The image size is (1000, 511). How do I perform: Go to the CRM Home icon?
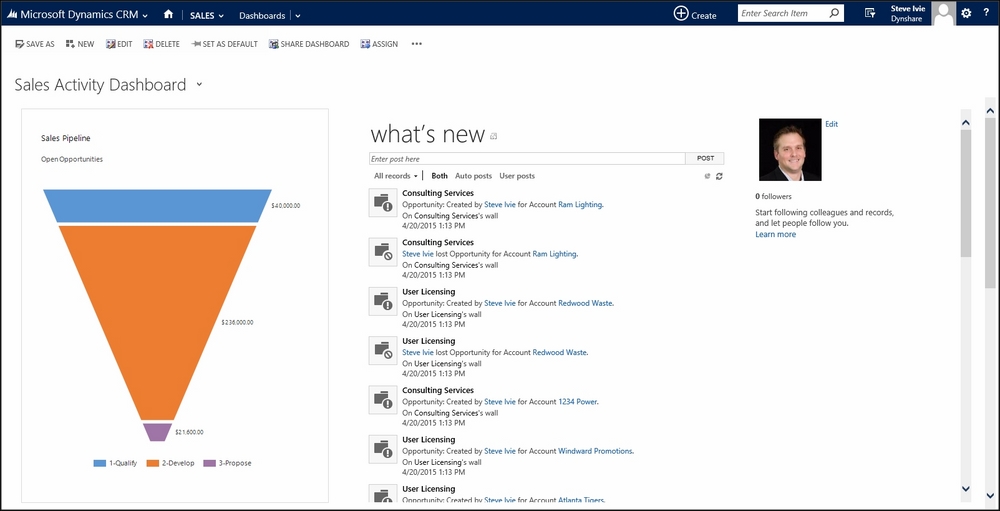pyautogui.click(x=168, y=14)
